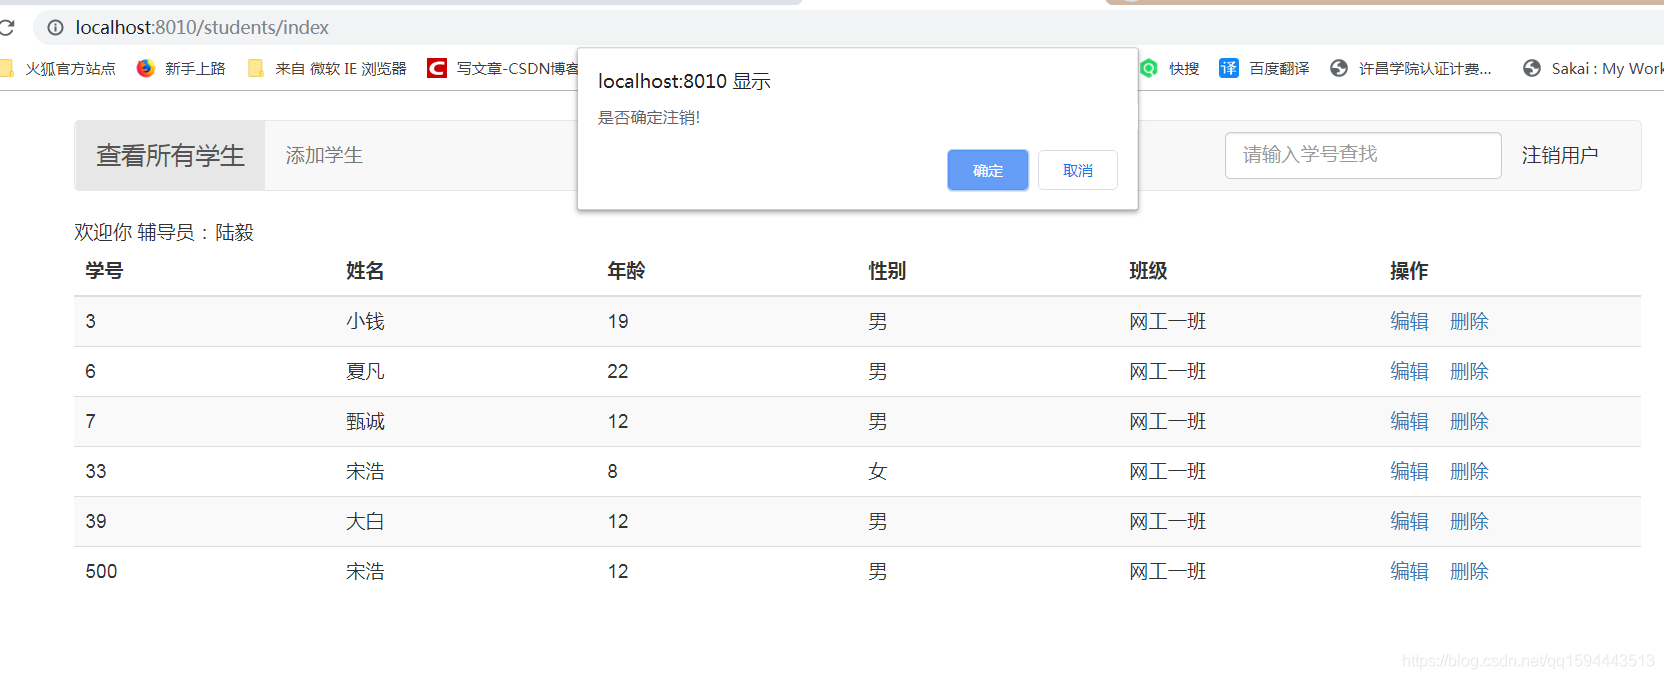Screen dimensions: 1664x679
Task: Edit student 500 row via 编辑
Action: pyautogui.click(x=1409, y=571)
